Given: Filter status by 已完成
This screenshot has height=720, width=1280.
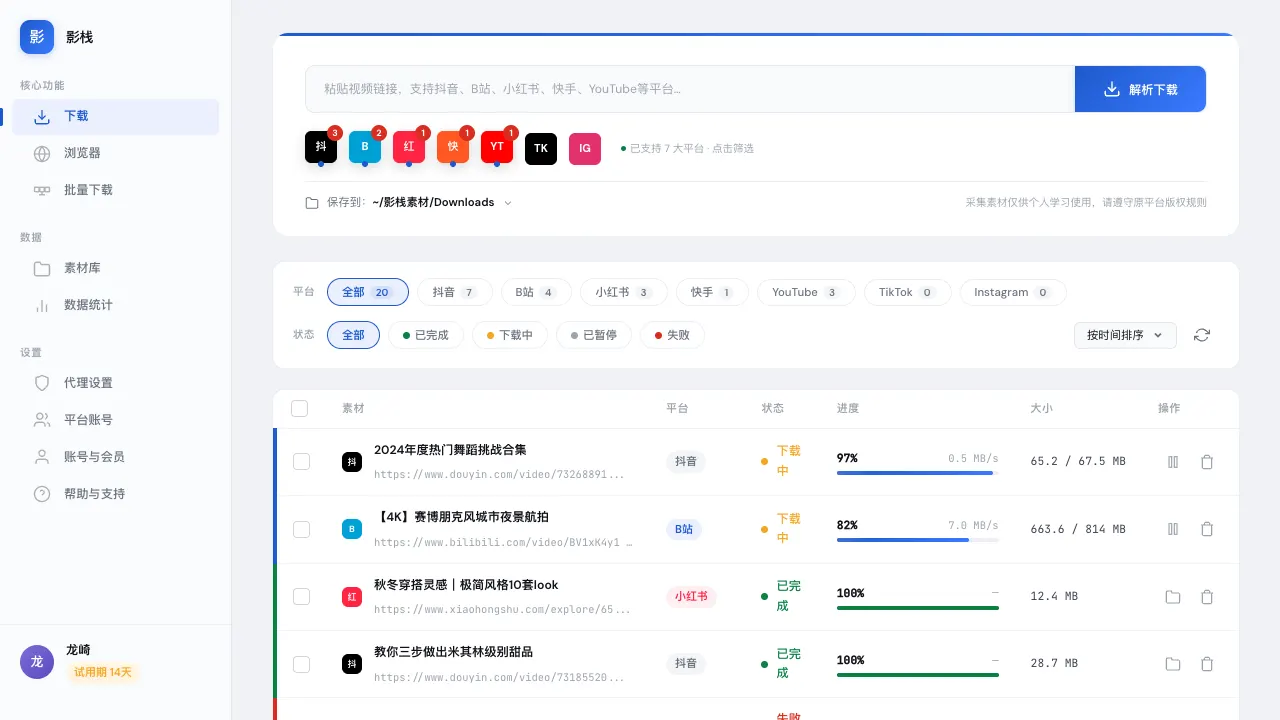Looking at the screenshot, I should click(x=426, y=335).
